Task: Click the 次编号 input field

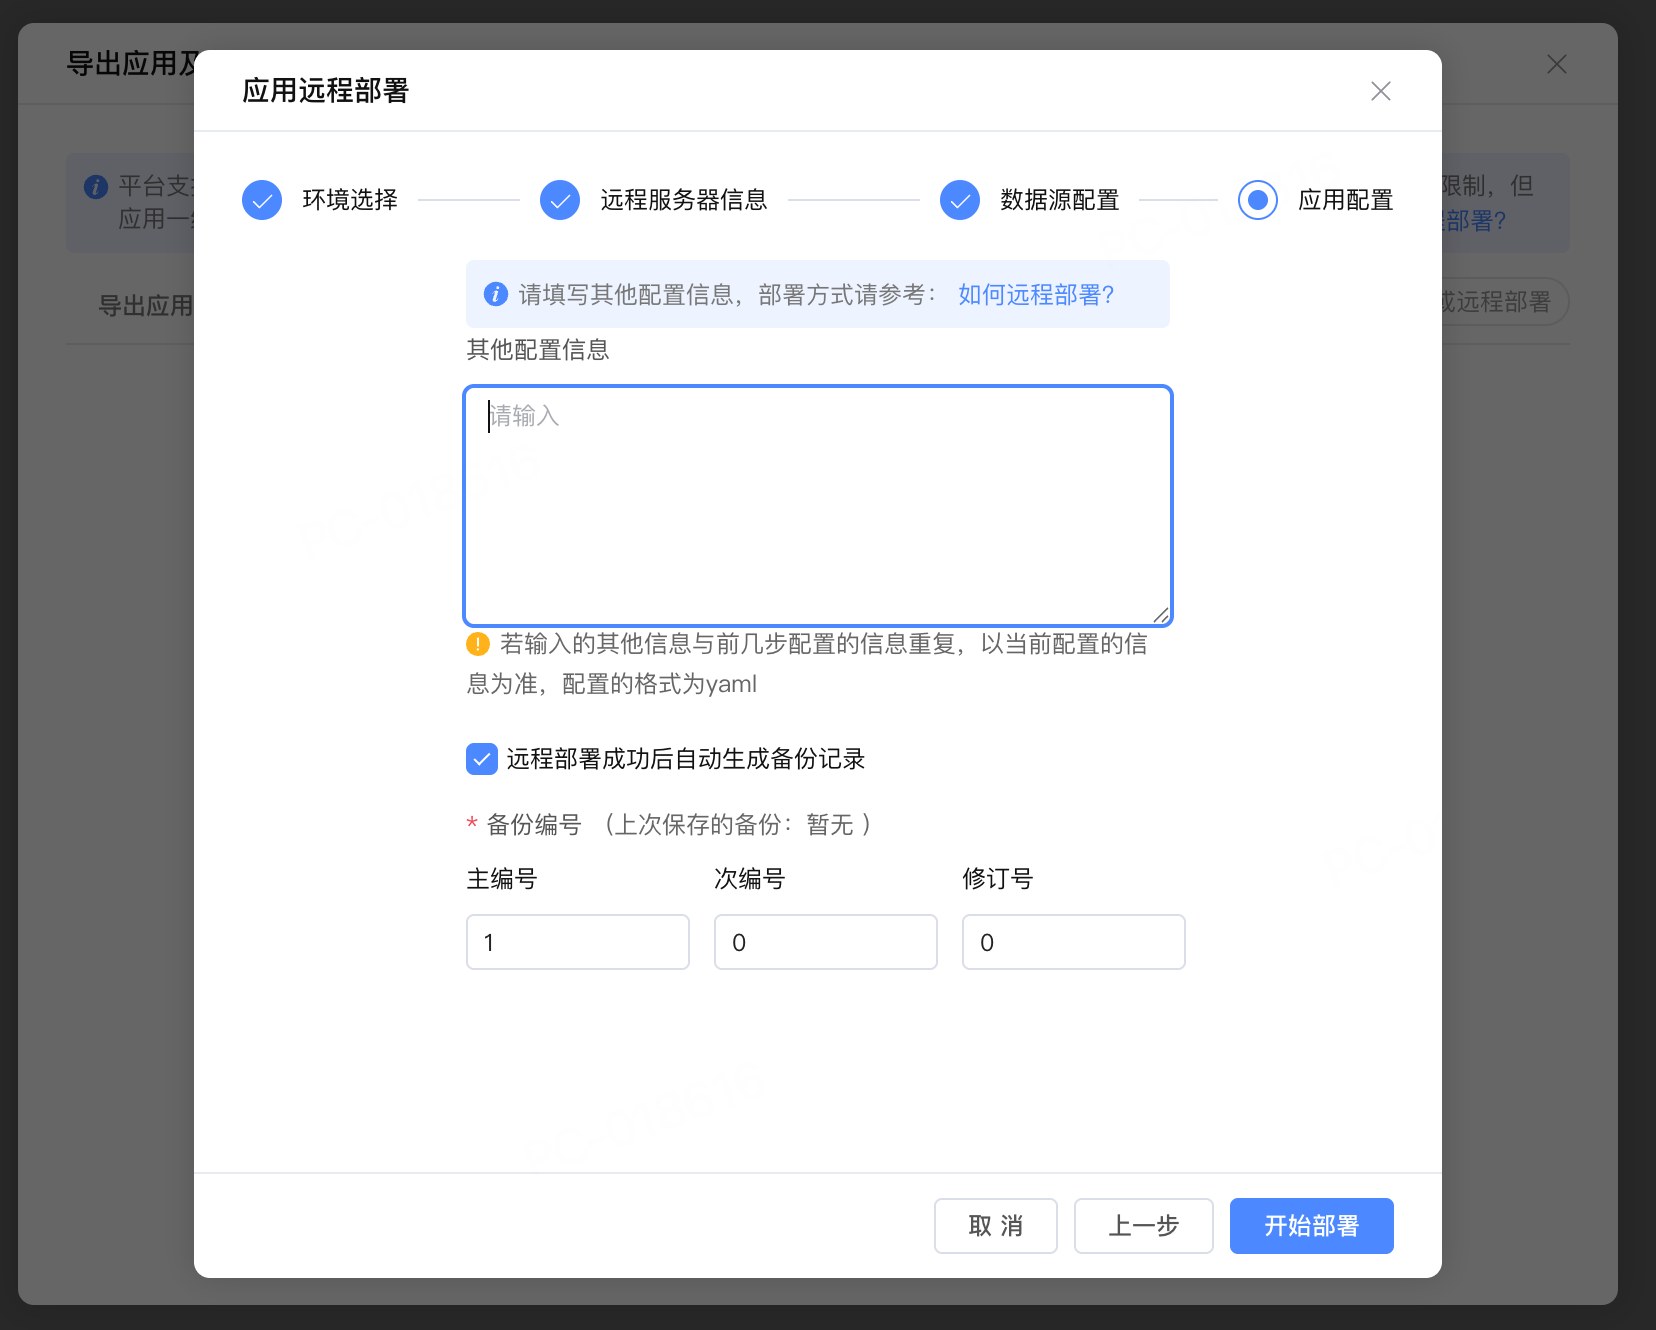Action: pos(826,942)
